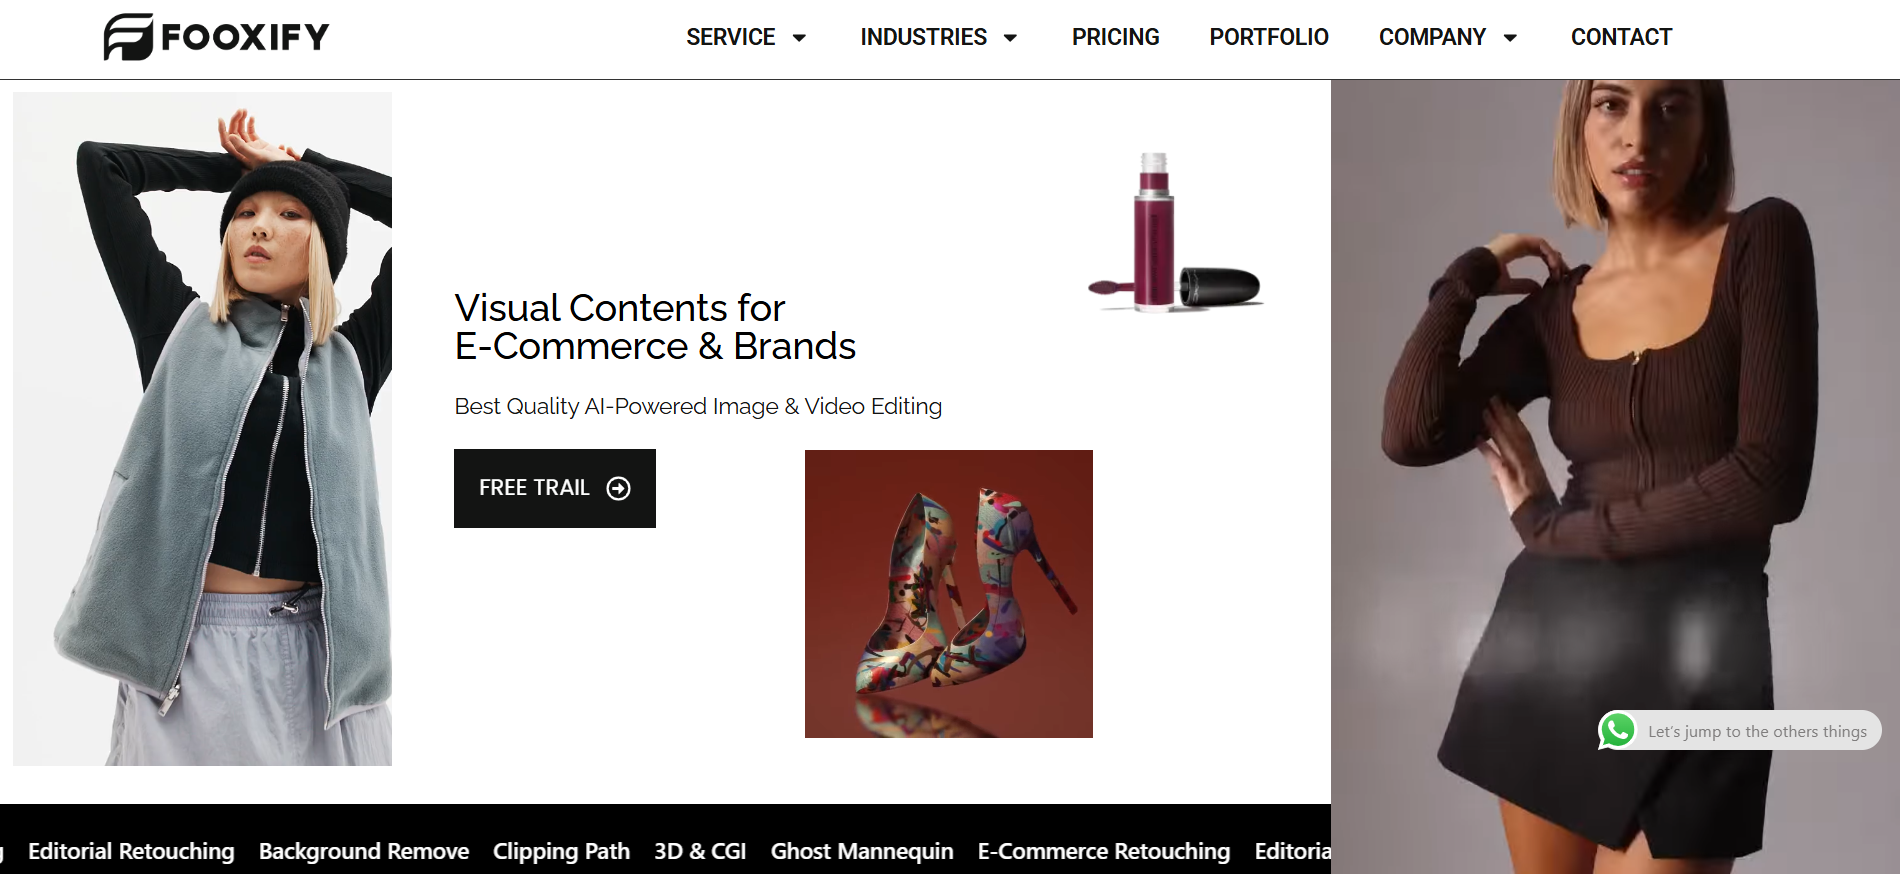Screen dimensions: 1900x874
Task: Click the model in brown top image
Action: pos(1614,420)
